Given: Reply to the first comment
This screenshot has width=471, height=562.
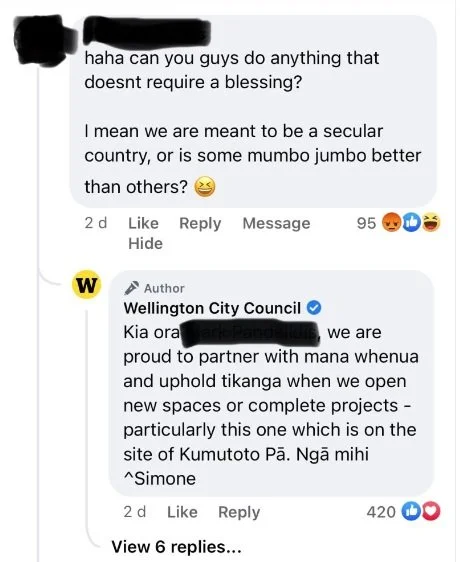Looking at the screenshot, I should 200,223.
